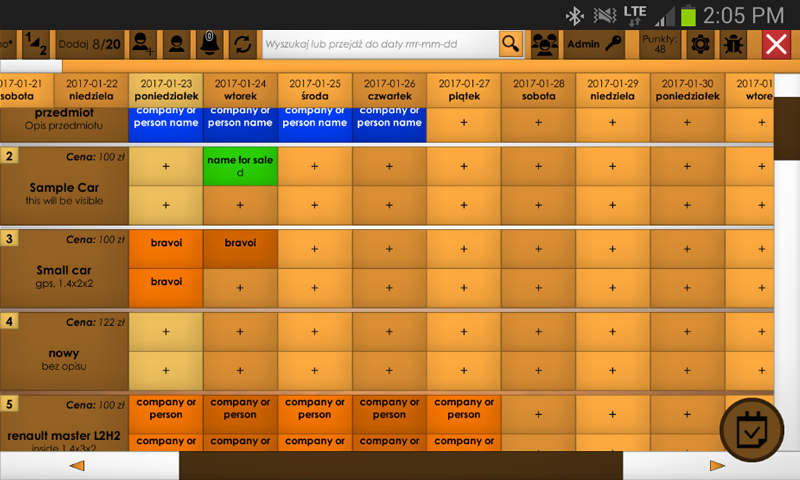
Task: Select item number 5 badge
Action: [x=9, y=403]
